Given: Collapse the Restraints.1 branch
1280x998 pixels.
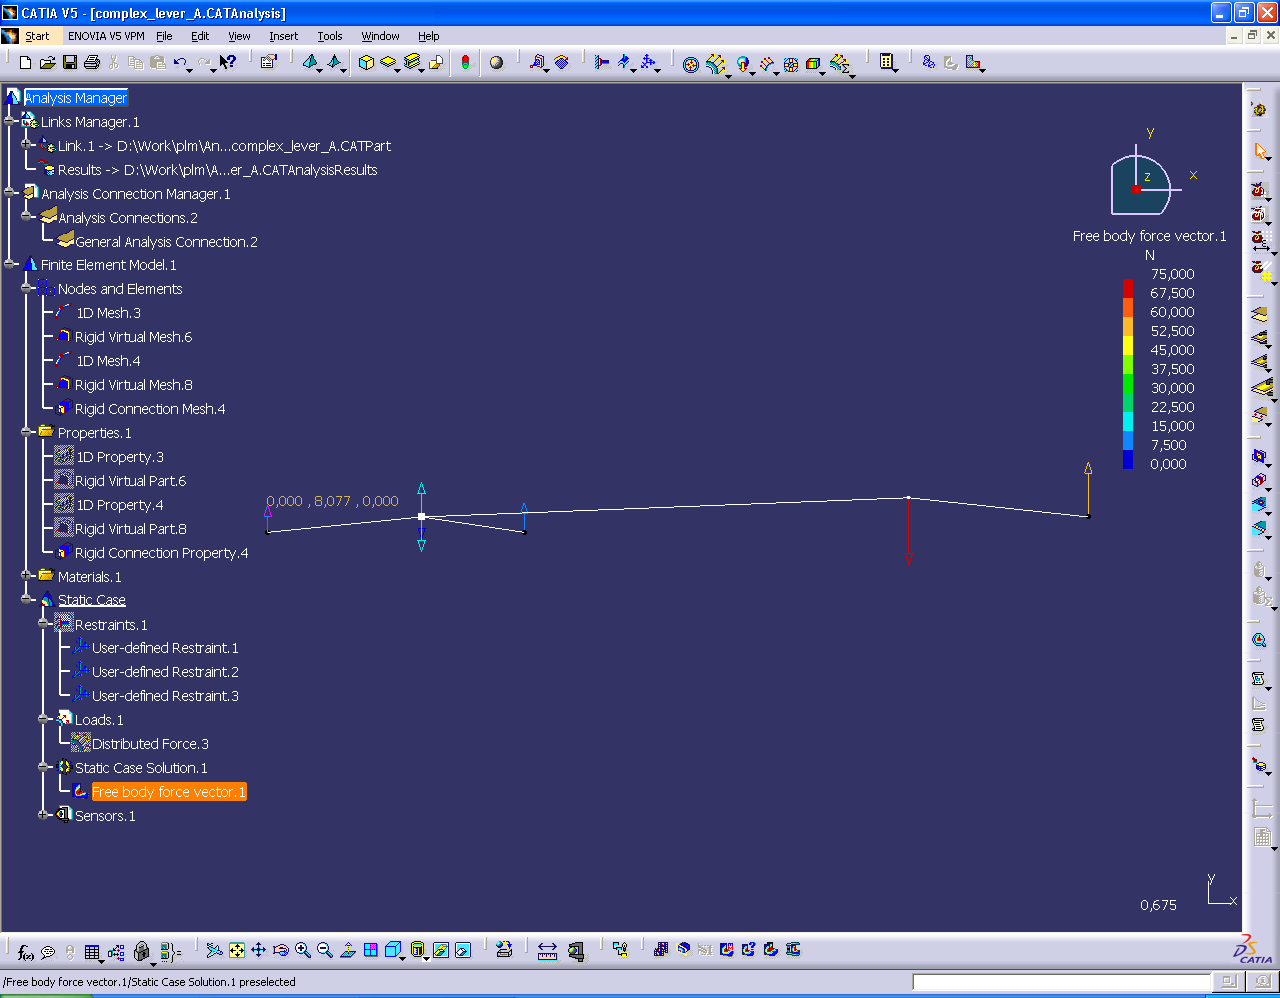Looking at the screenshot, I should (x=44, y=624).
